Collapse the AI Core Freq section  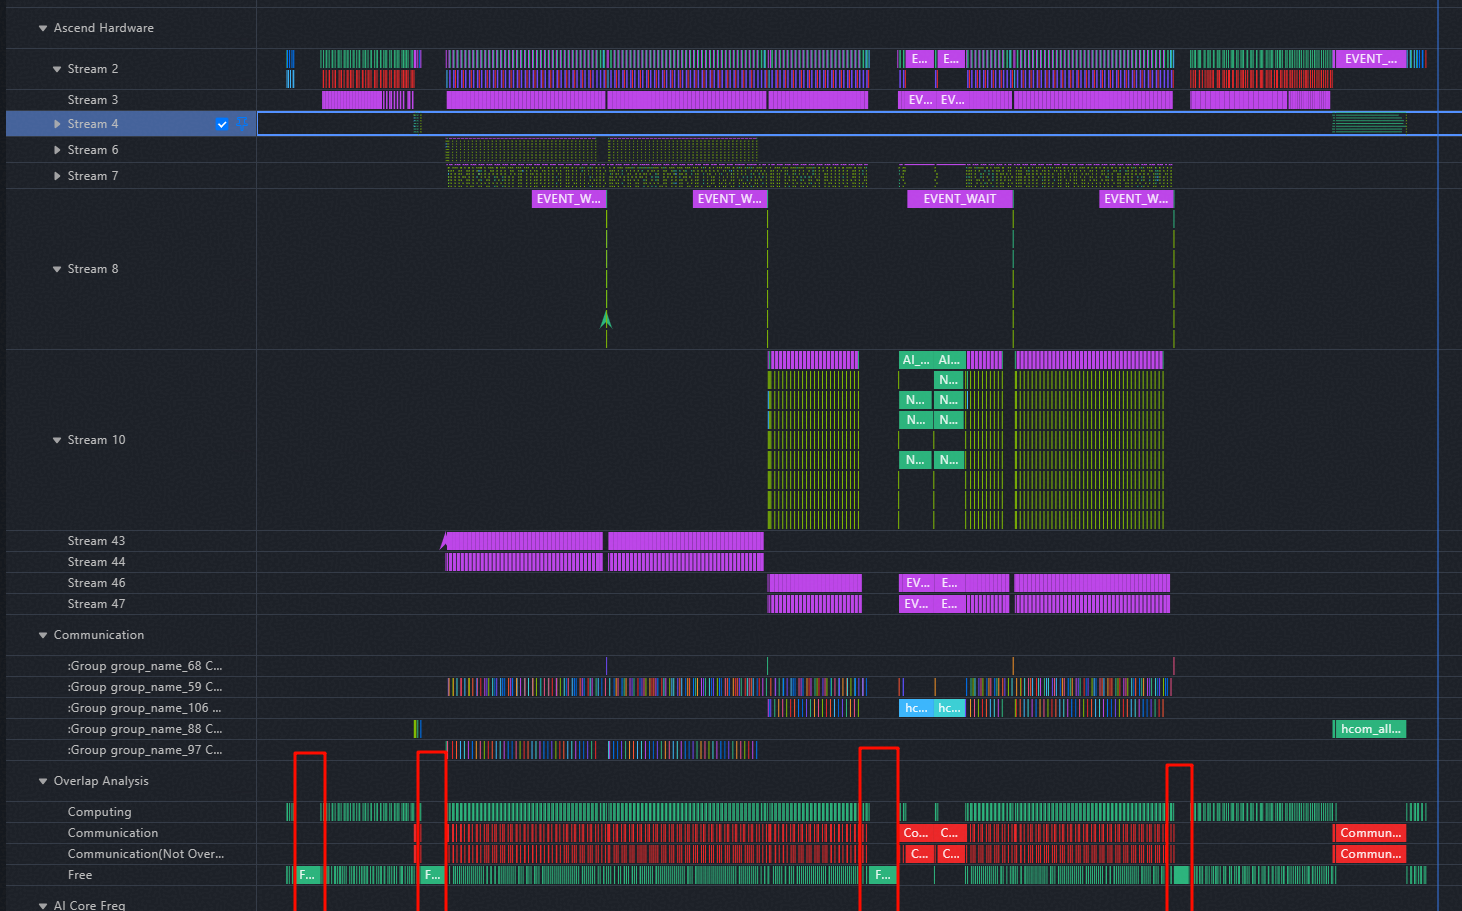point(43,905)
